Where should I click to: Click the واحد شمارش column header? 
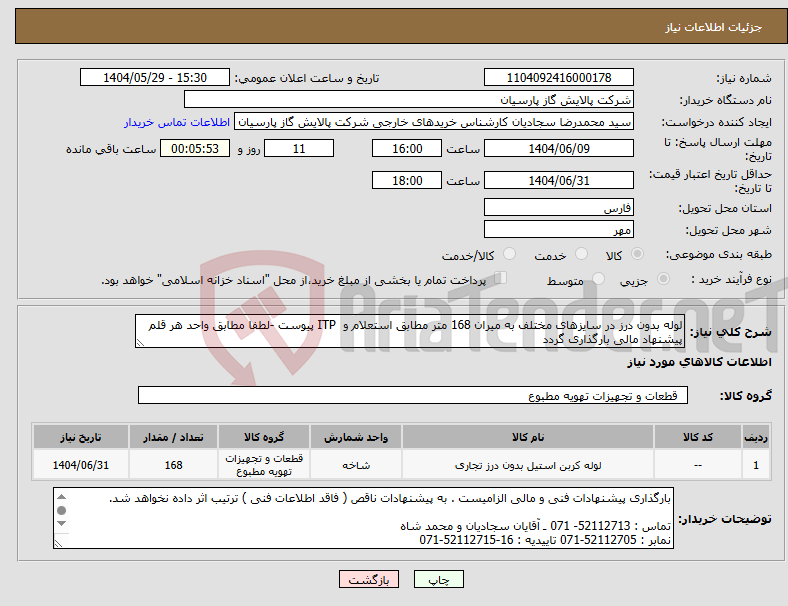pos(356,437)
